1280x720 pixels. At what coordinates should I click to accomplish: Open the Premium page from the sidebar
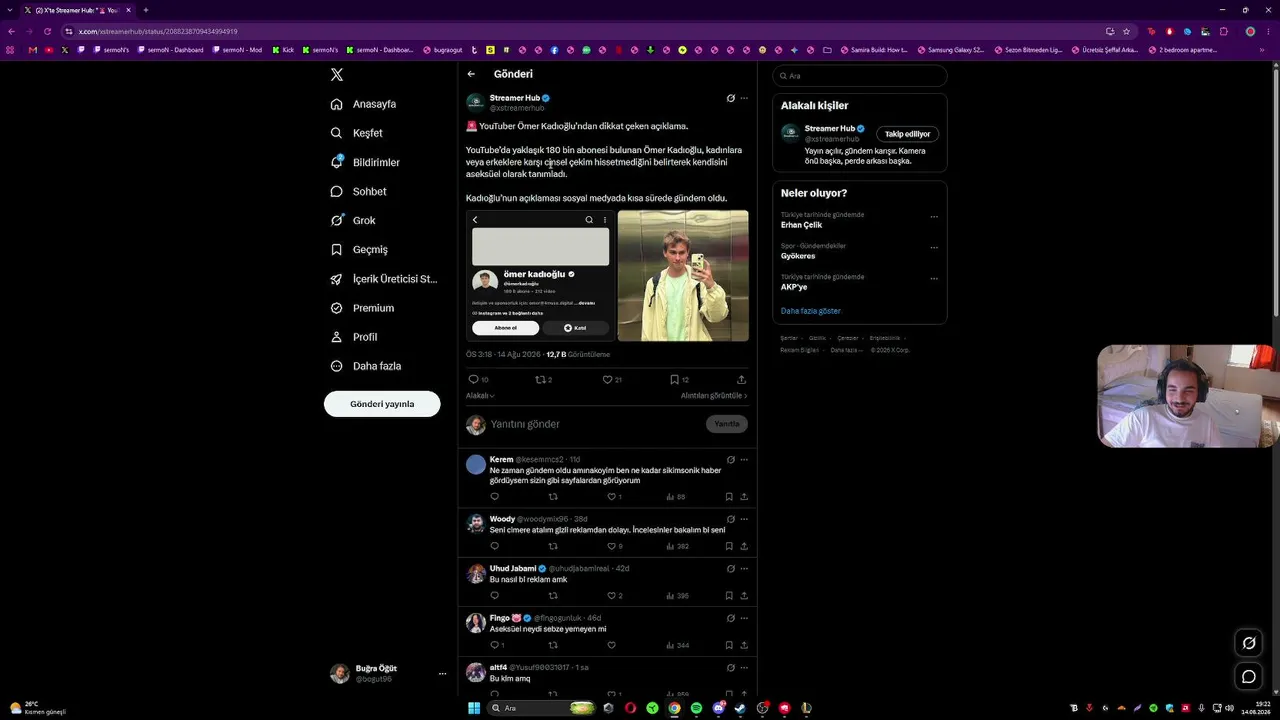click(x=361, y=308)
